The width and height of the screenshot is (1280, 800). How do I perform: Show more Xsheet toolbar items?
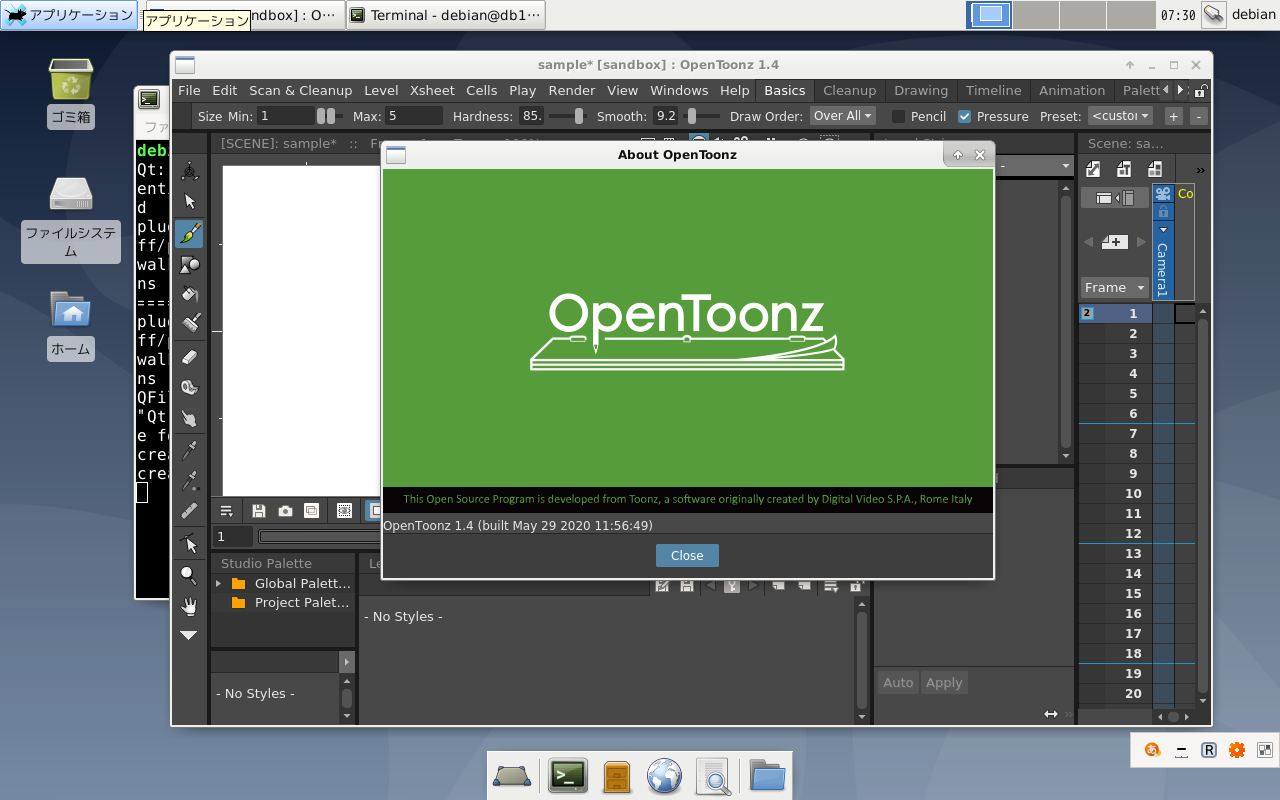point(1201,170)
